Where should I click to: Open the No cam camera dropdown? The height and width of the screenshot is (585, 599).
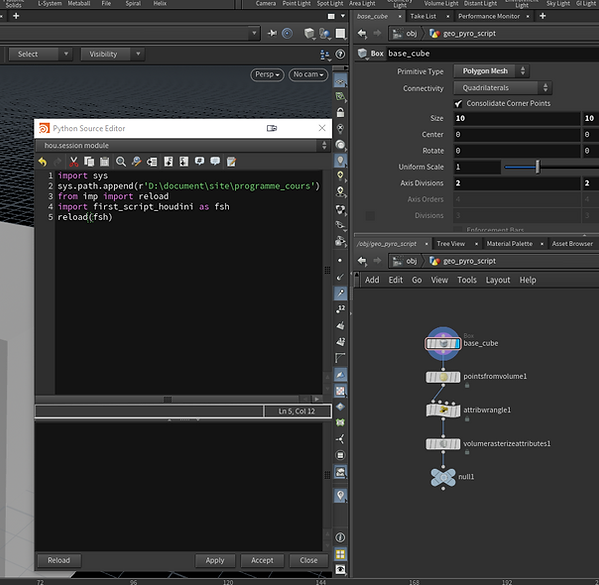[x=308, y=75]
